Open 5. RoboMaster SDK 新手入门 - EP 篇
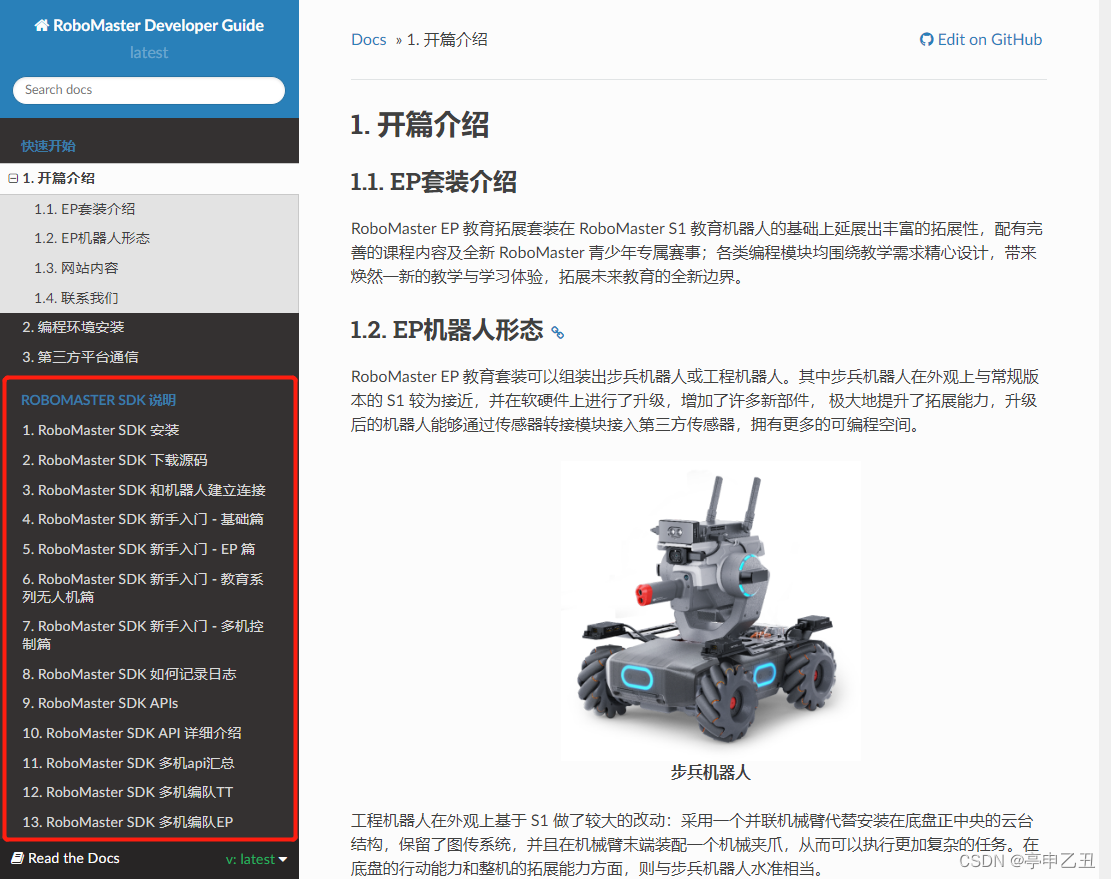The width and height of the screenshot is (1111, 879). [x=139, y=549]
